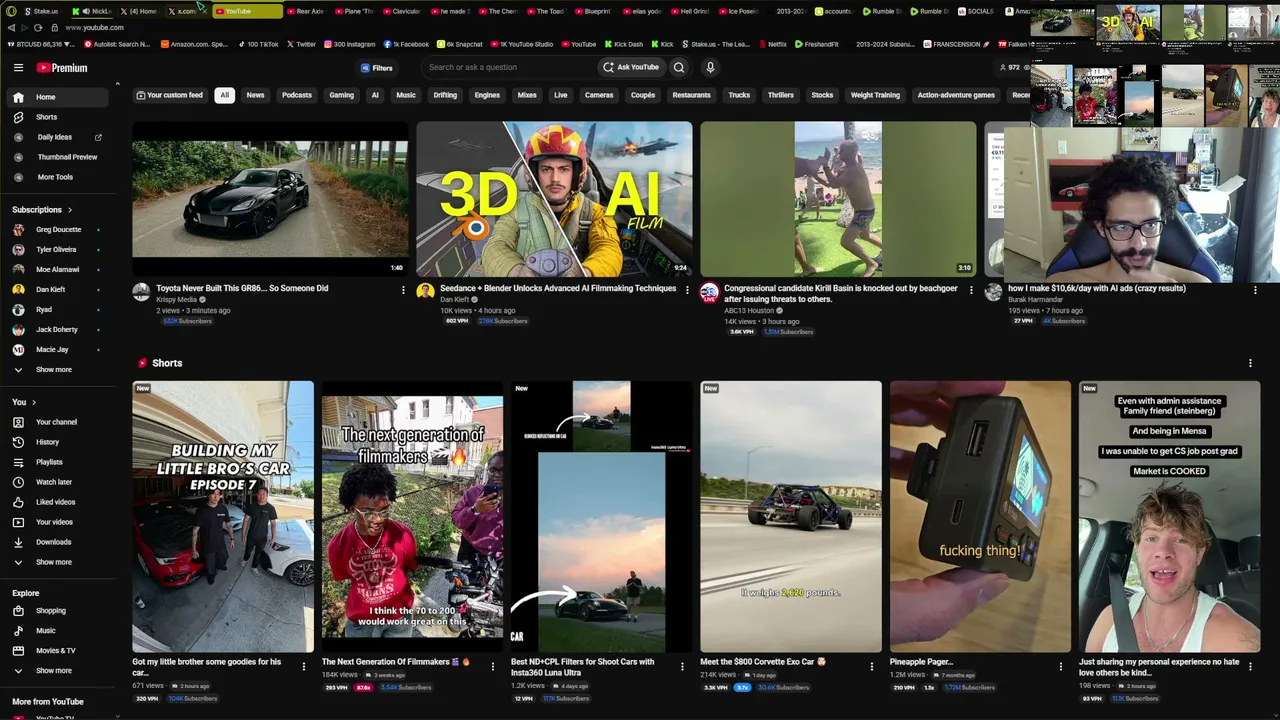Open the Market is COOKED short
This screenshot has width=1280, height=720.
pyautogui.click(x=1169, y=517)
